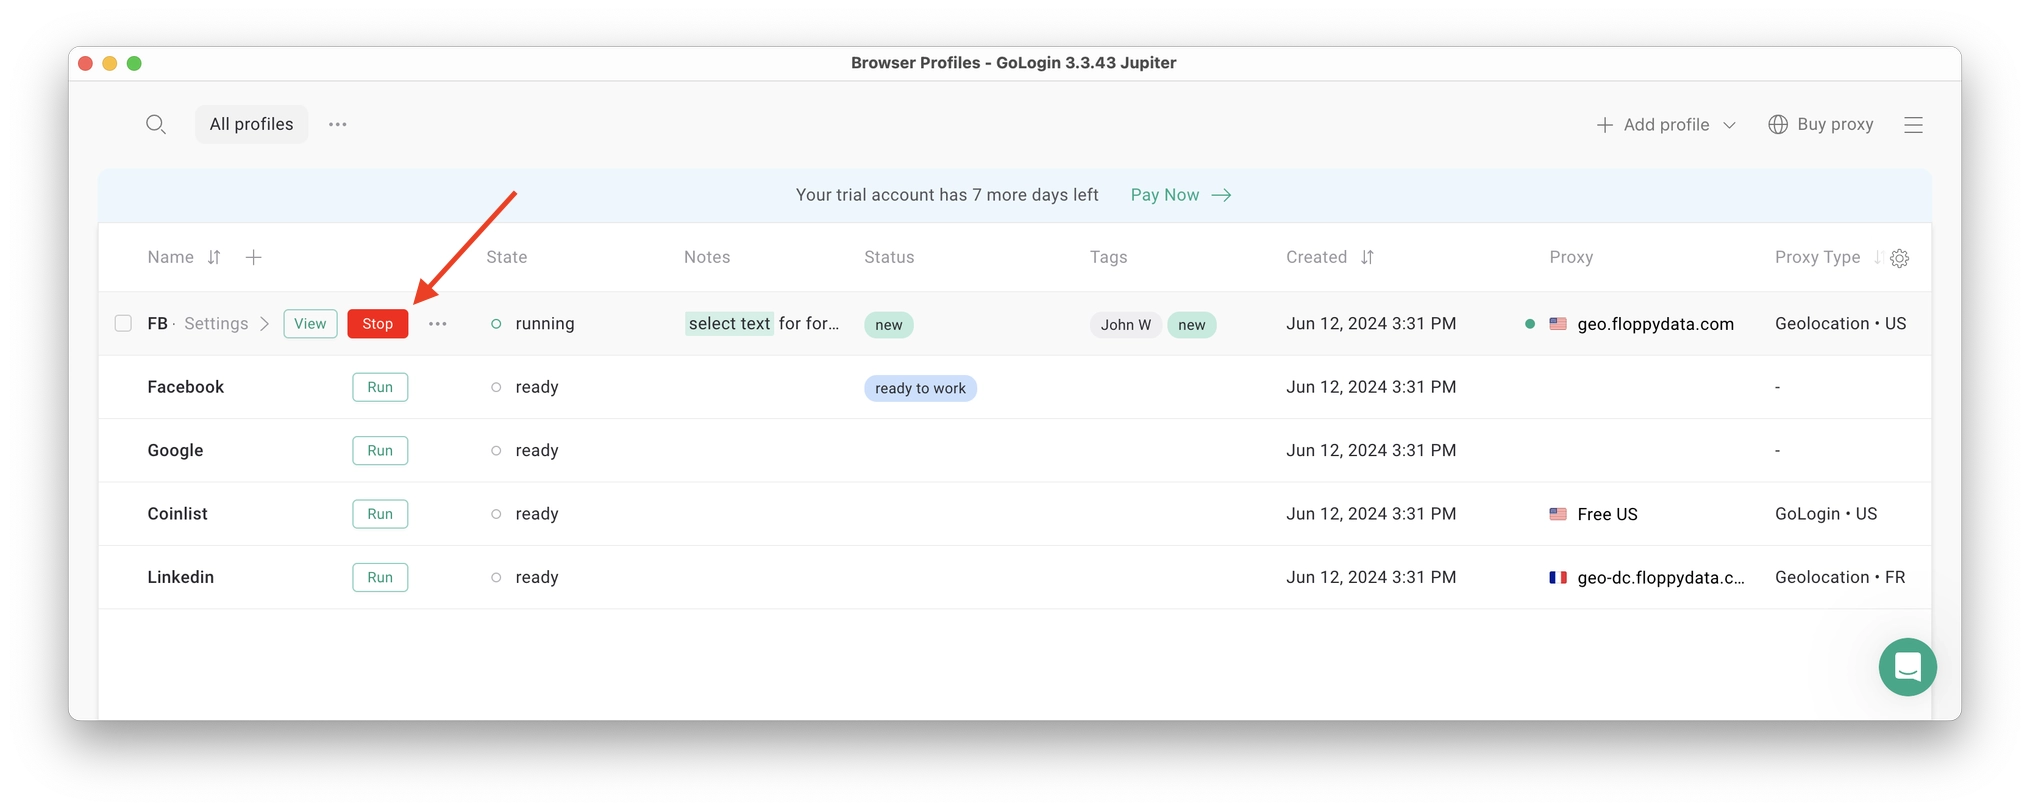2030x811 pixels.
Task: Sort by Created date arrows
Action: (x=1367, y=257)
